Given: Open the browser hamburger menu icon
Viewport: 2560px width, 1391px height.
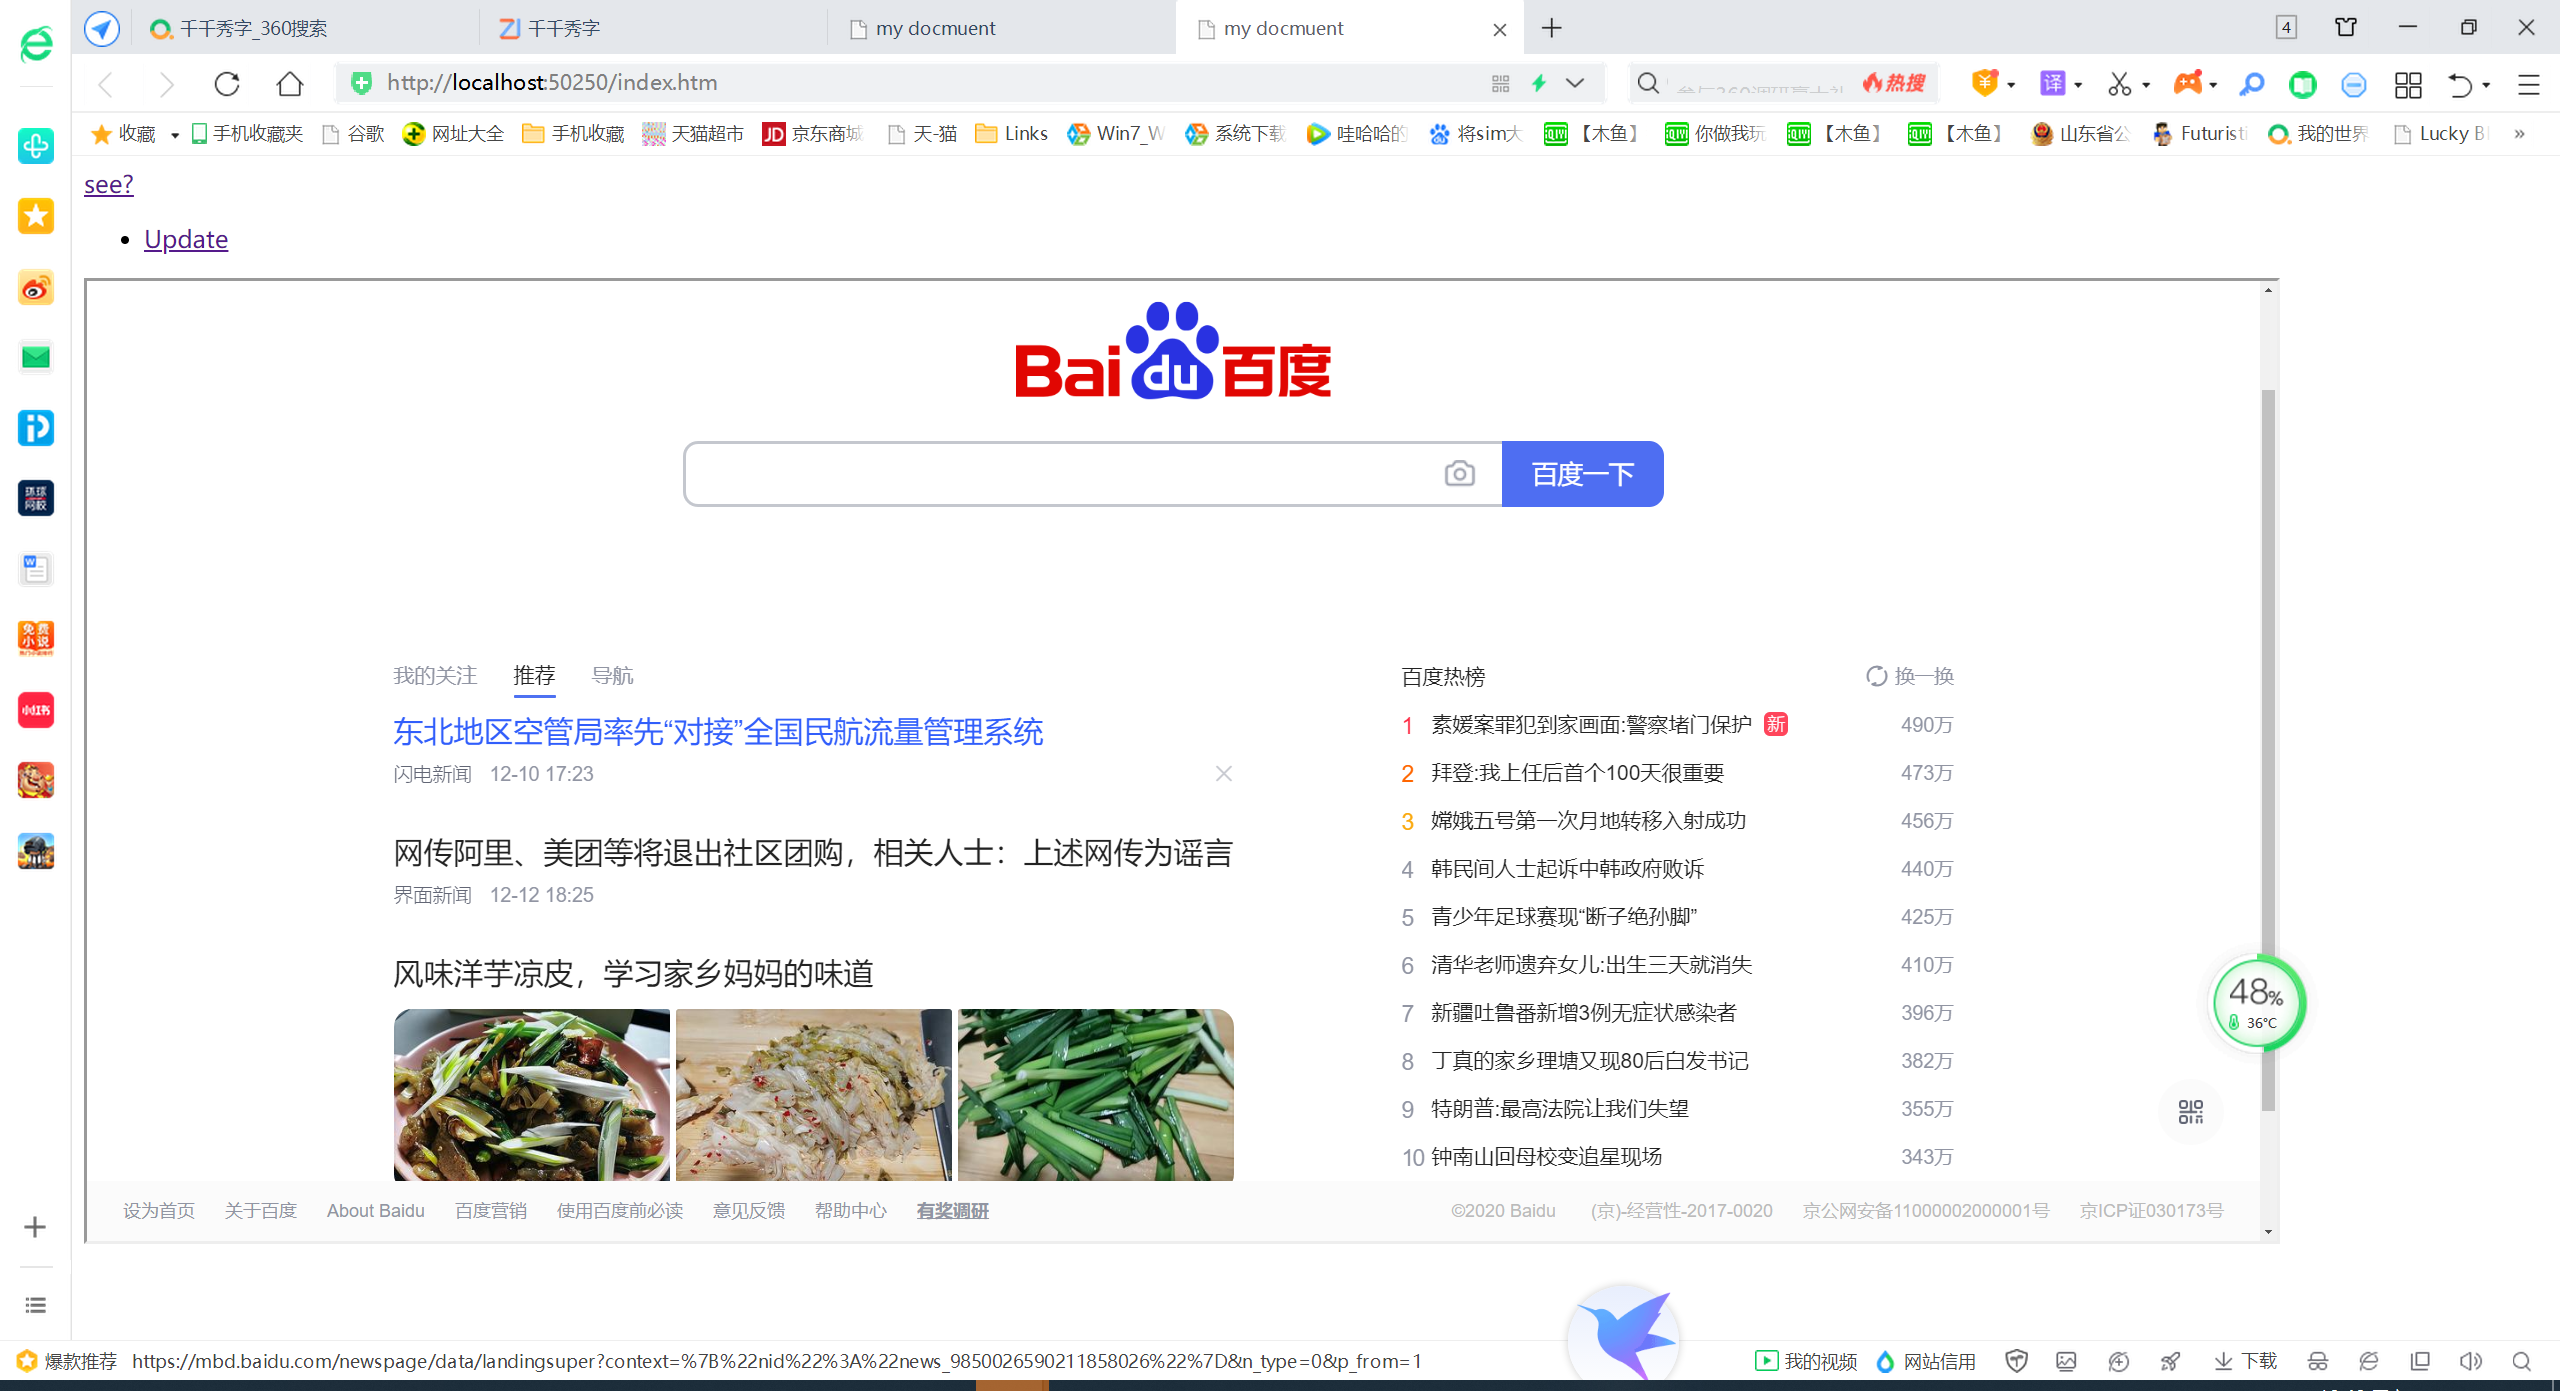Looking at the screenshot, I should [x=2529, y=84].
